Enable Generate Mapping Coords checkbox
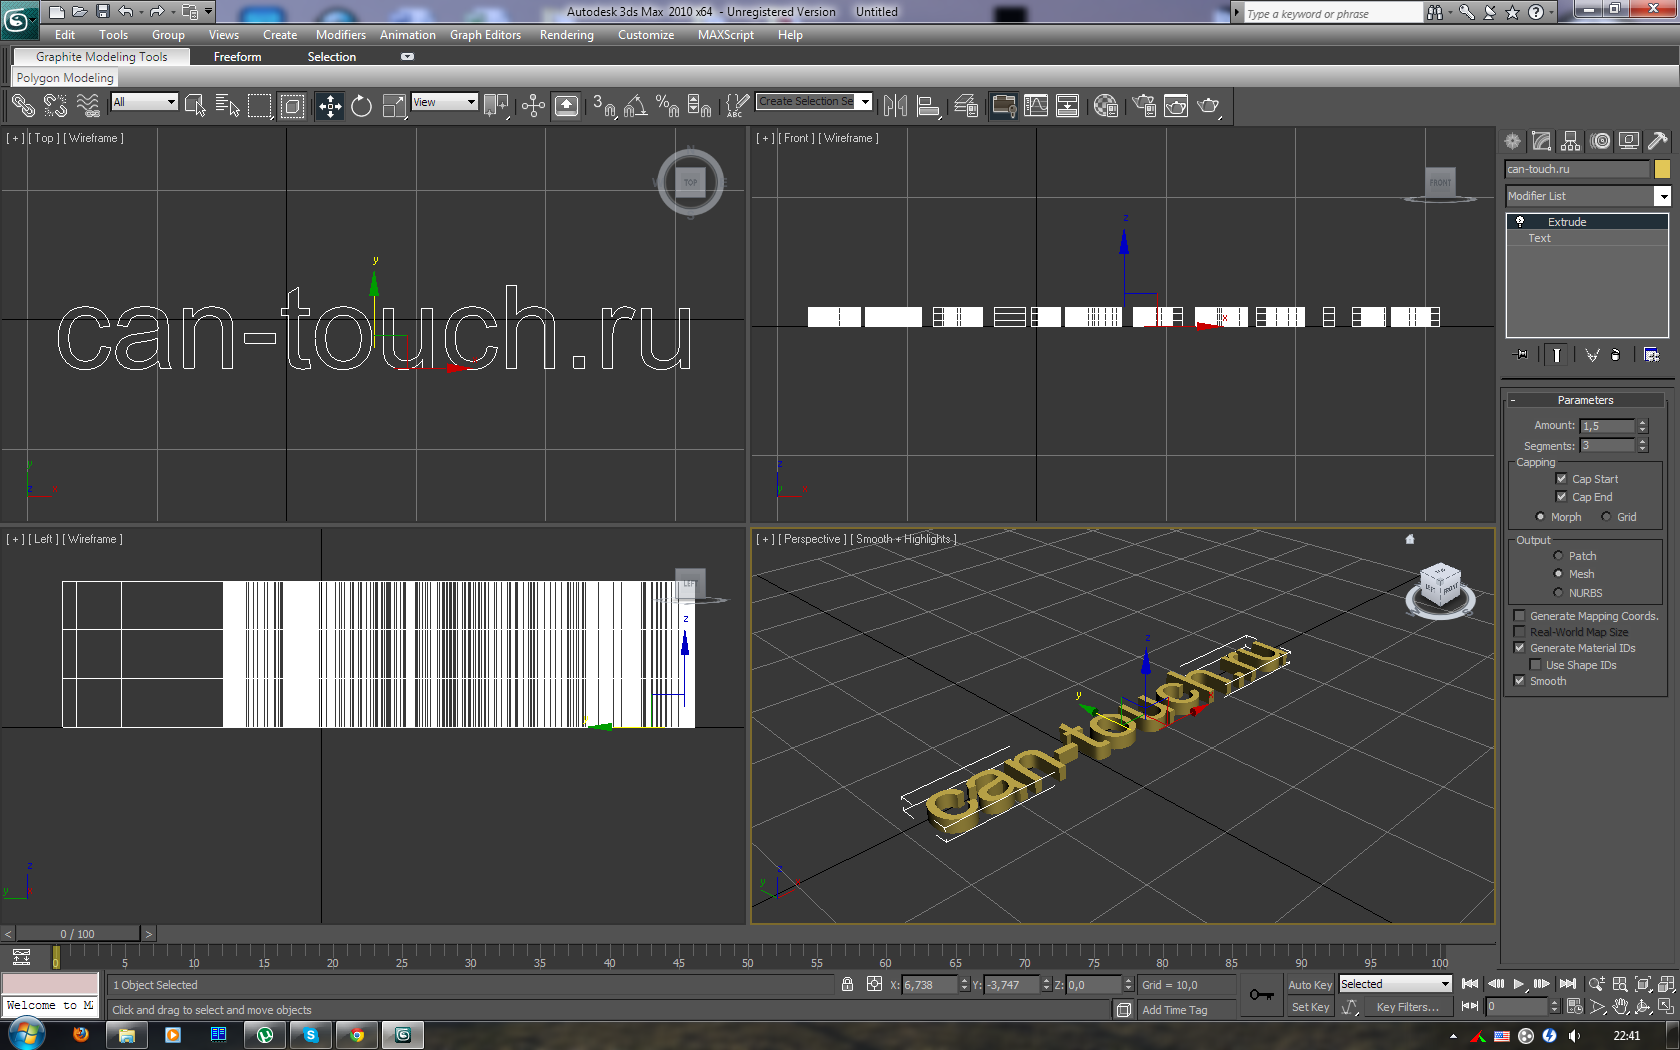1680x1050 pixels. coord(1520,616)
